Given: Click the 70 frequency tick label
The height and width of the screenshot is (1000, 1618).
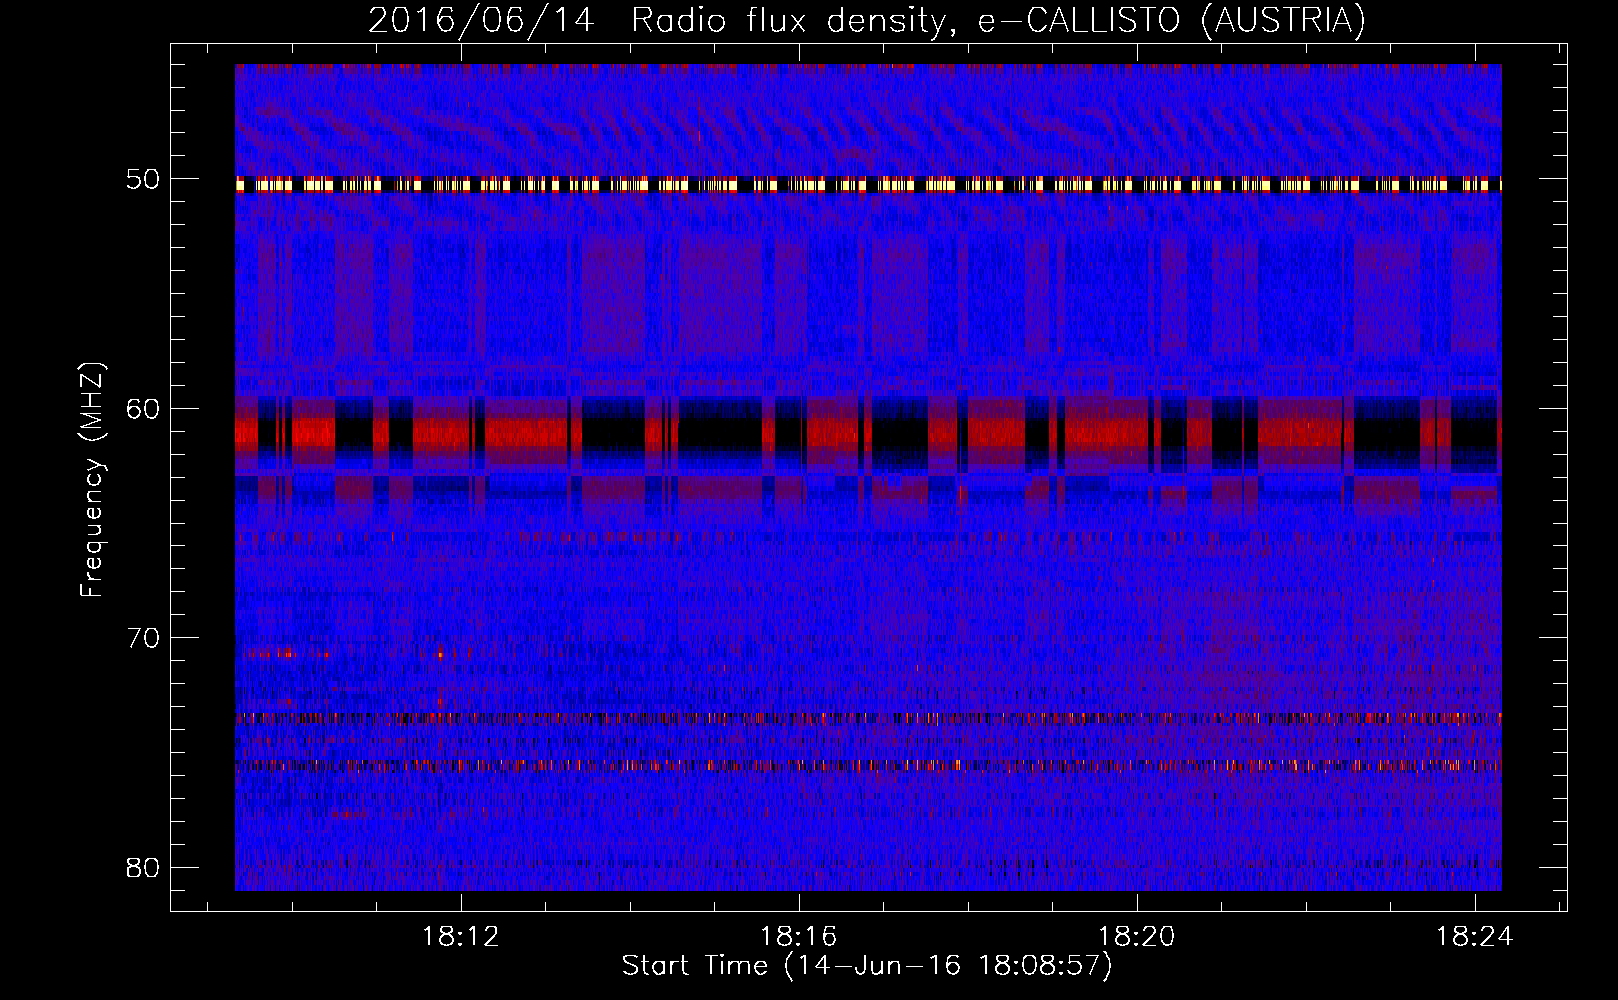Looking at the screenshot, I should pyautogui.click(x=144, y=638).
